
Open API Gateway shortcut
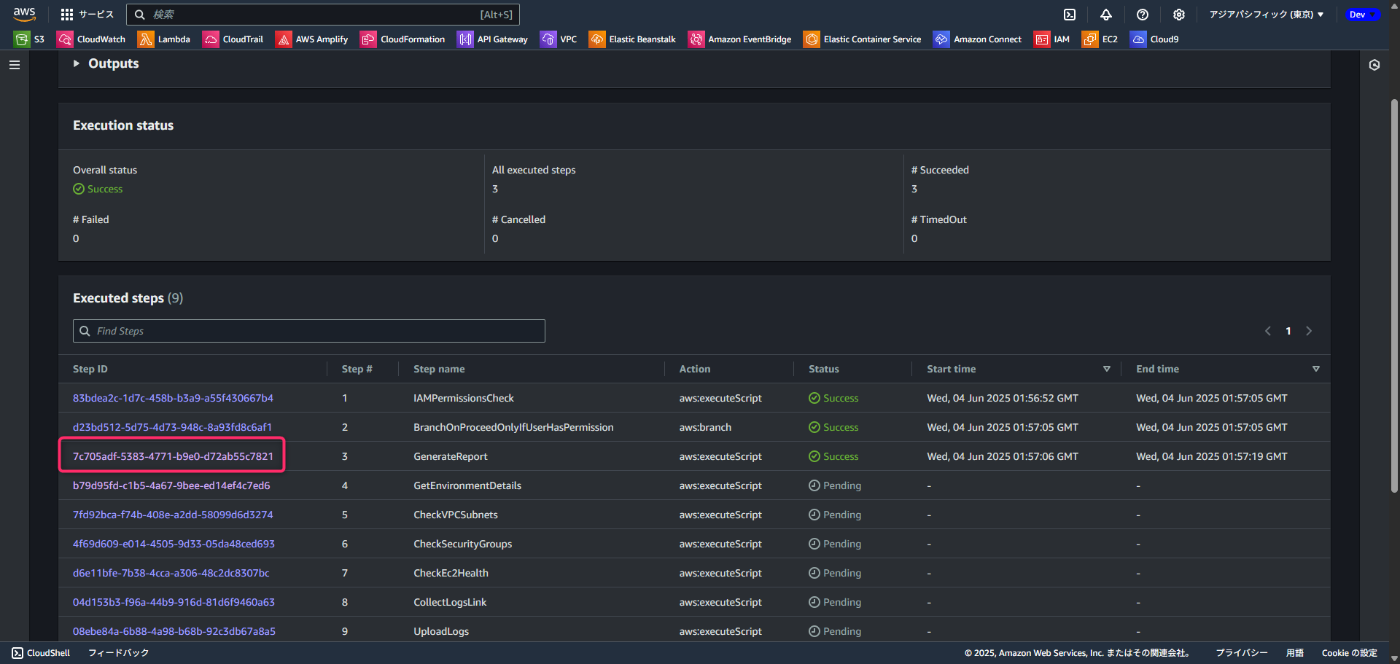coord(492,39)
